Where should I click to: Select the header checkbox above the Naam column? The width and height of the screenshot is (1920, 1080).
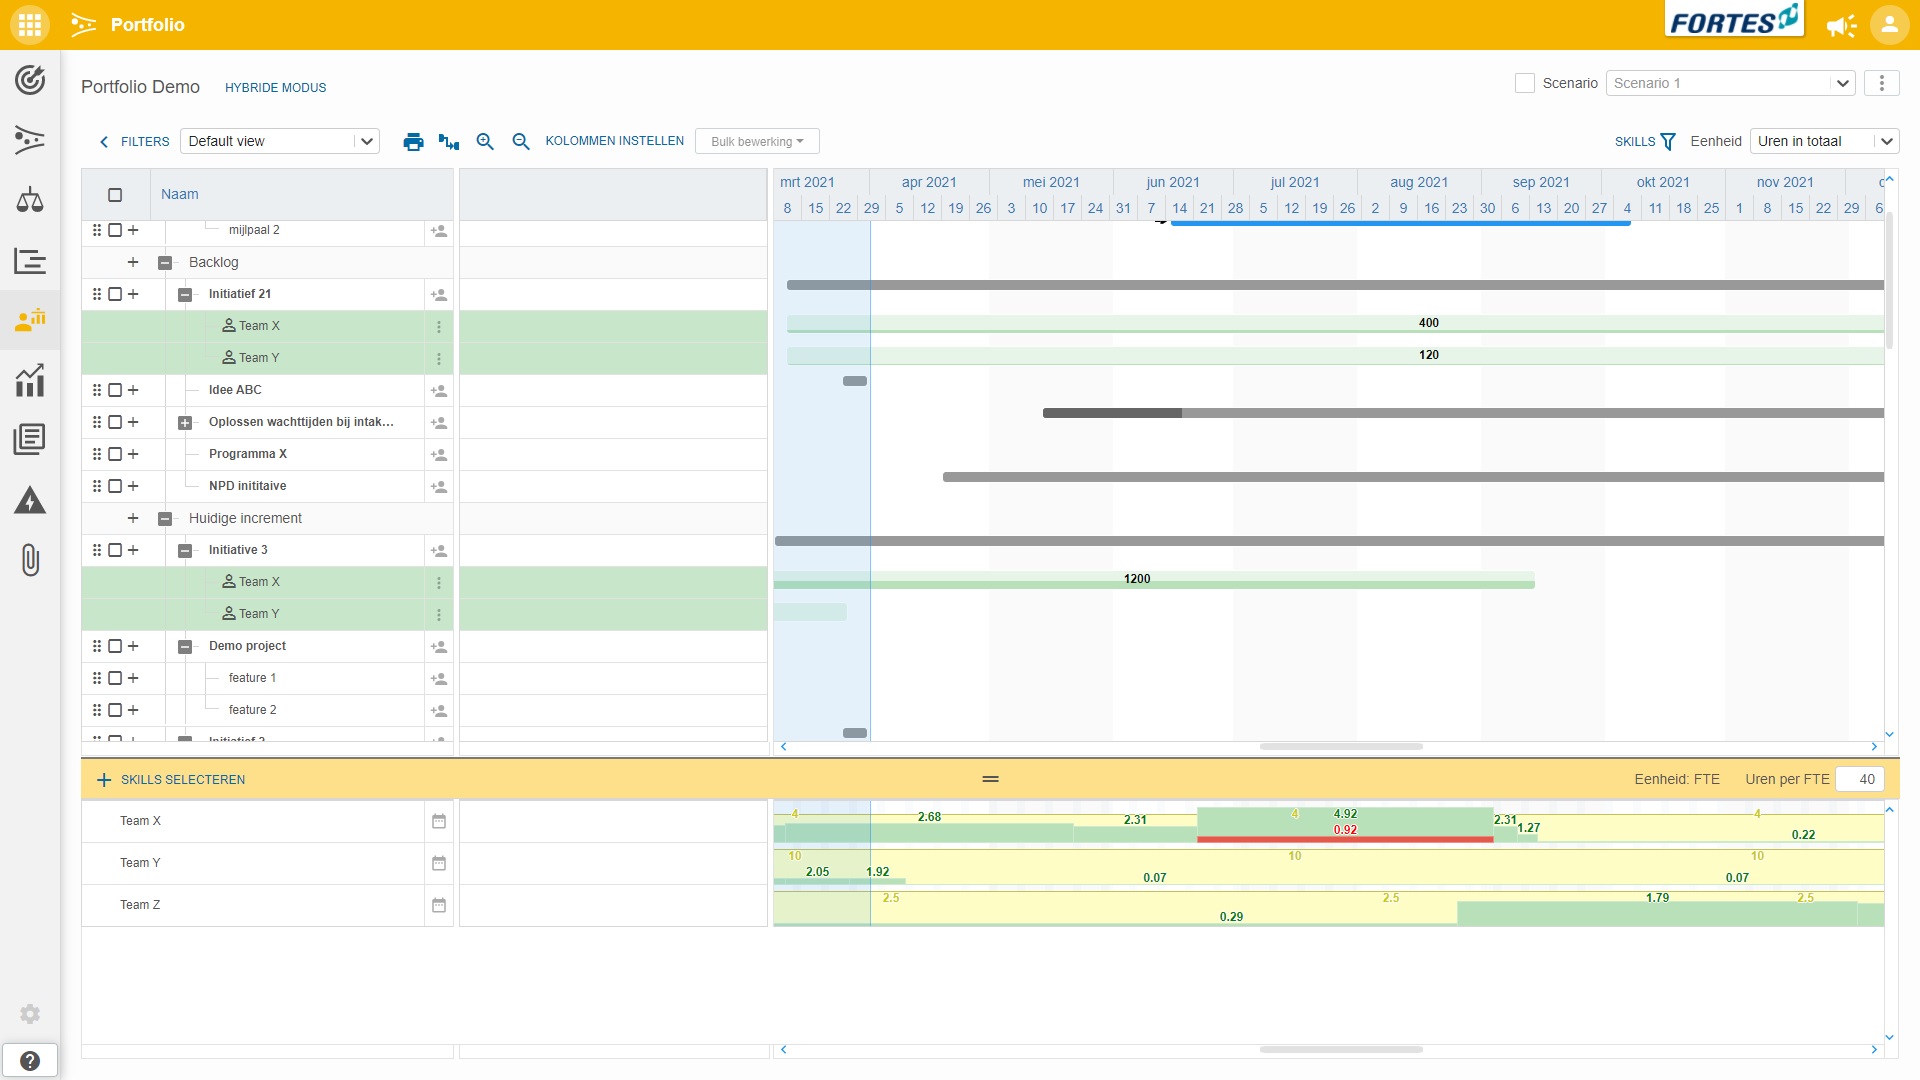pos(115,194)
